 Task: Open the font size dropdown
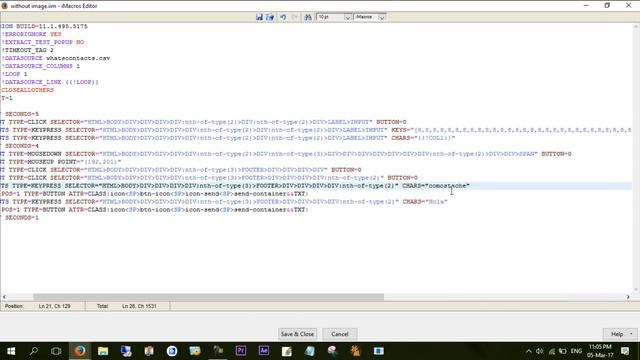347,17
